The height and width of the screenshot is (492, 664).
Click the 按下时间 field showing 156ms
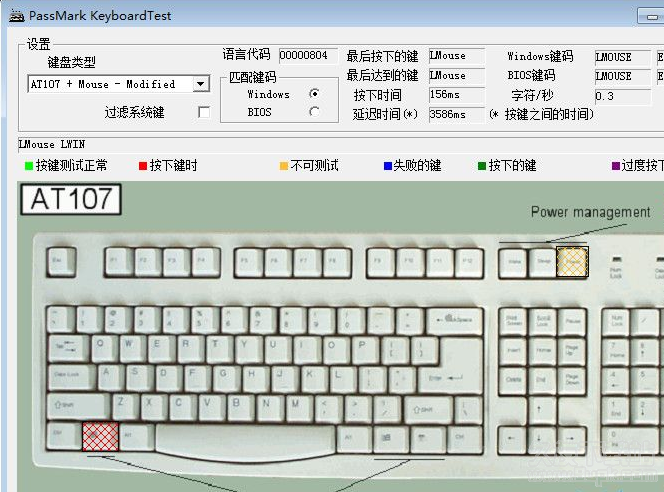coord(456,94)
